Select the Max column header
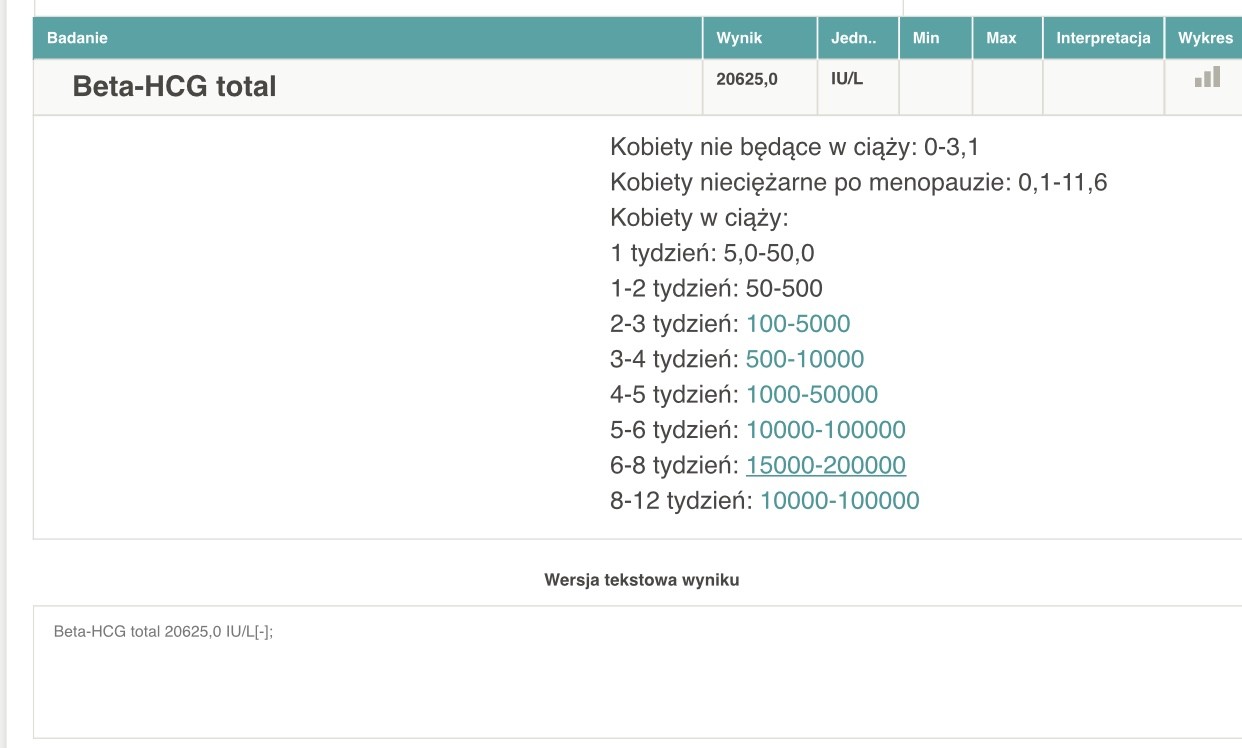 point(1001,38)
